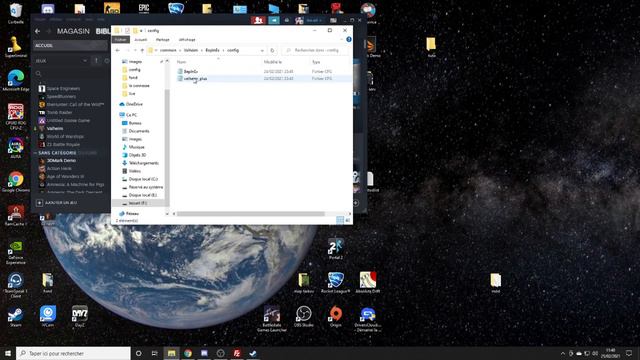
Task: Click the Valheim breadcrumb in address bar
Action: (x=191, y=50)
